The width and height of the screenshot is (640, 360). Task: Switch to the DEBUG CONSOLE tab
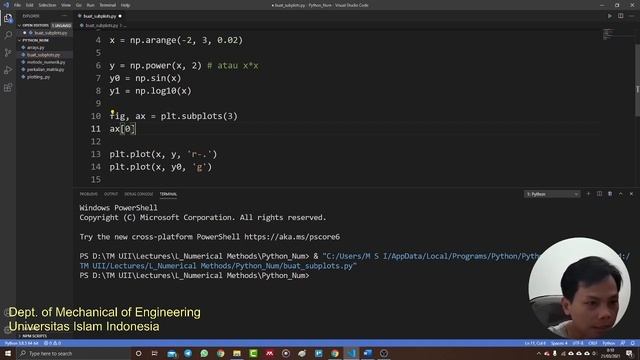[x=139, y=194]
